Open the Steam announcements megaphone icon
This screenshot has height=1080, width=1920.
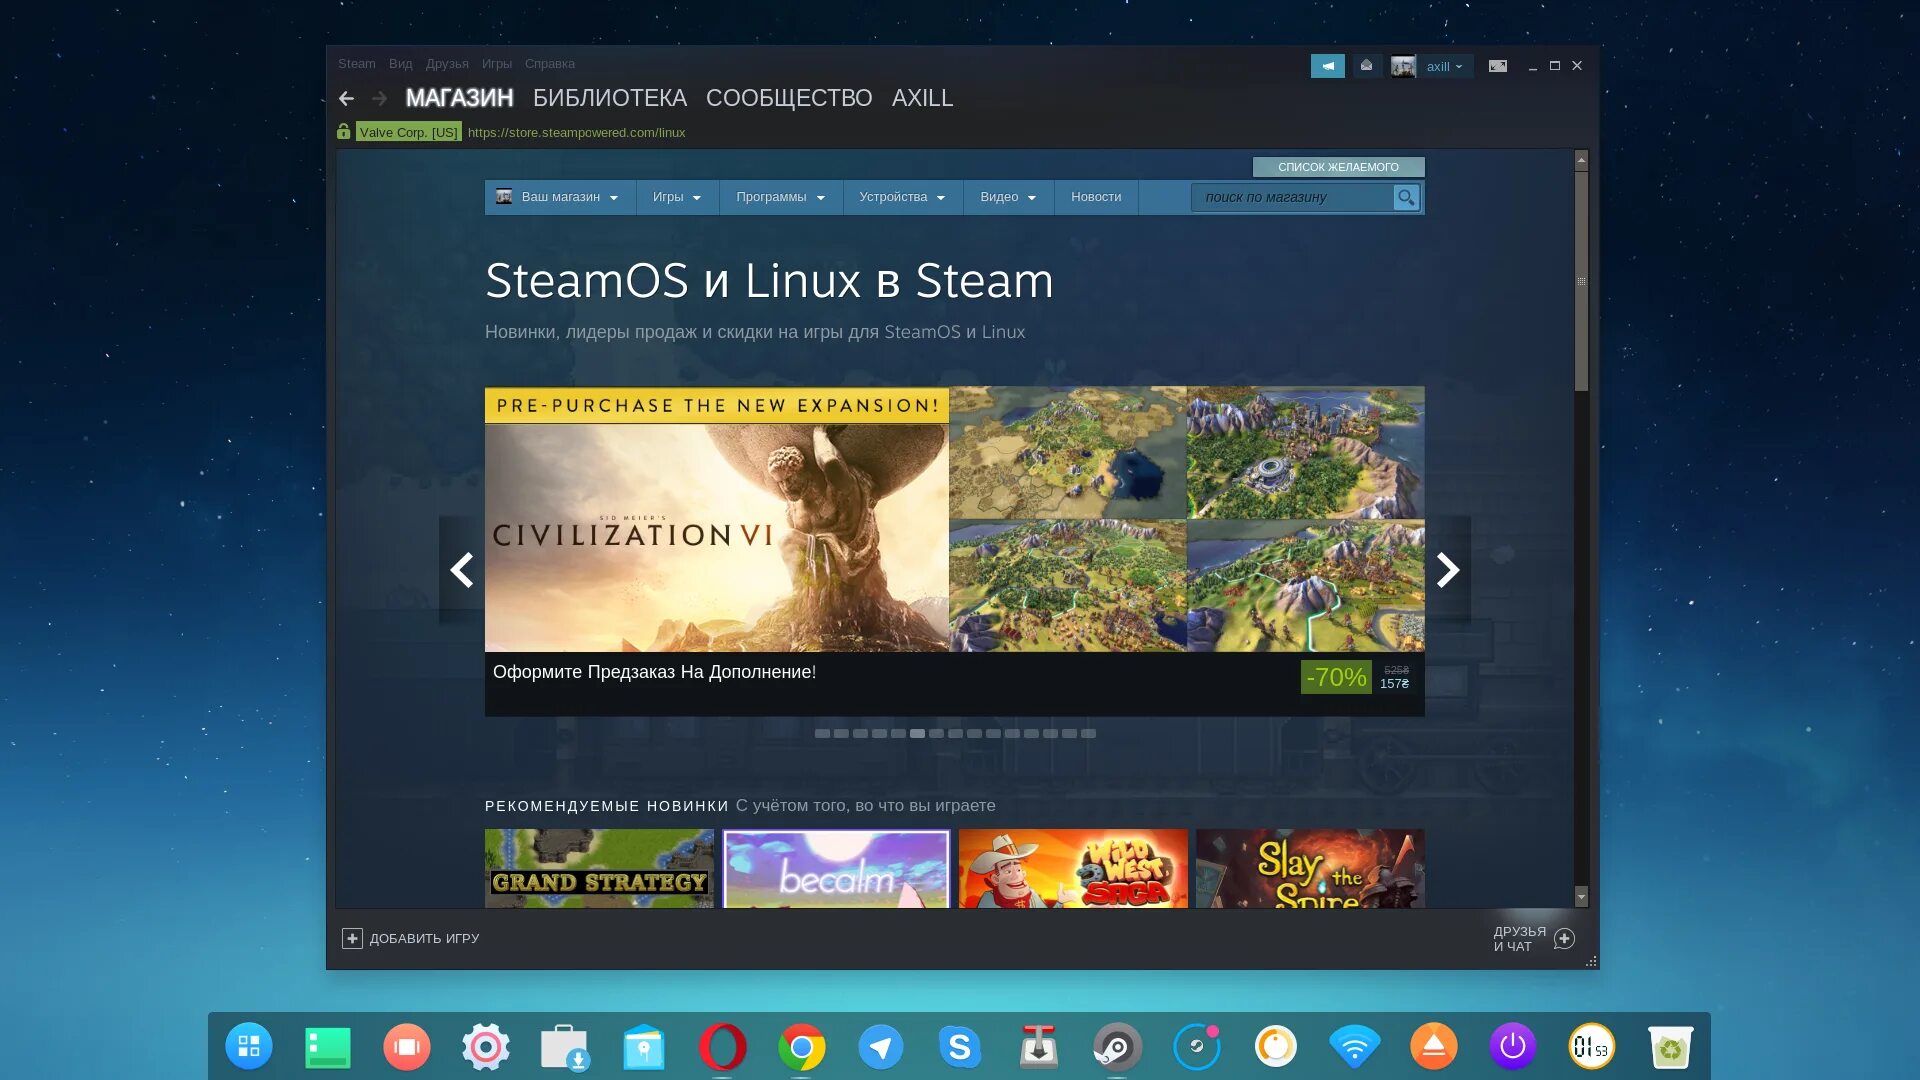(1327, 66)
